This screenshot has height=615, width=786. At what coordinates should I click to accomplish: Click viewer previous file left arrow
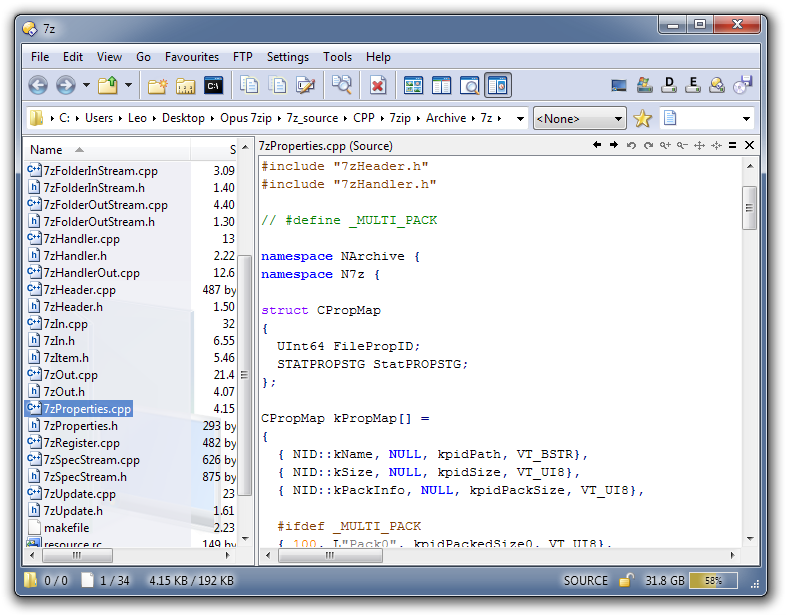click(x=597, y=145)
